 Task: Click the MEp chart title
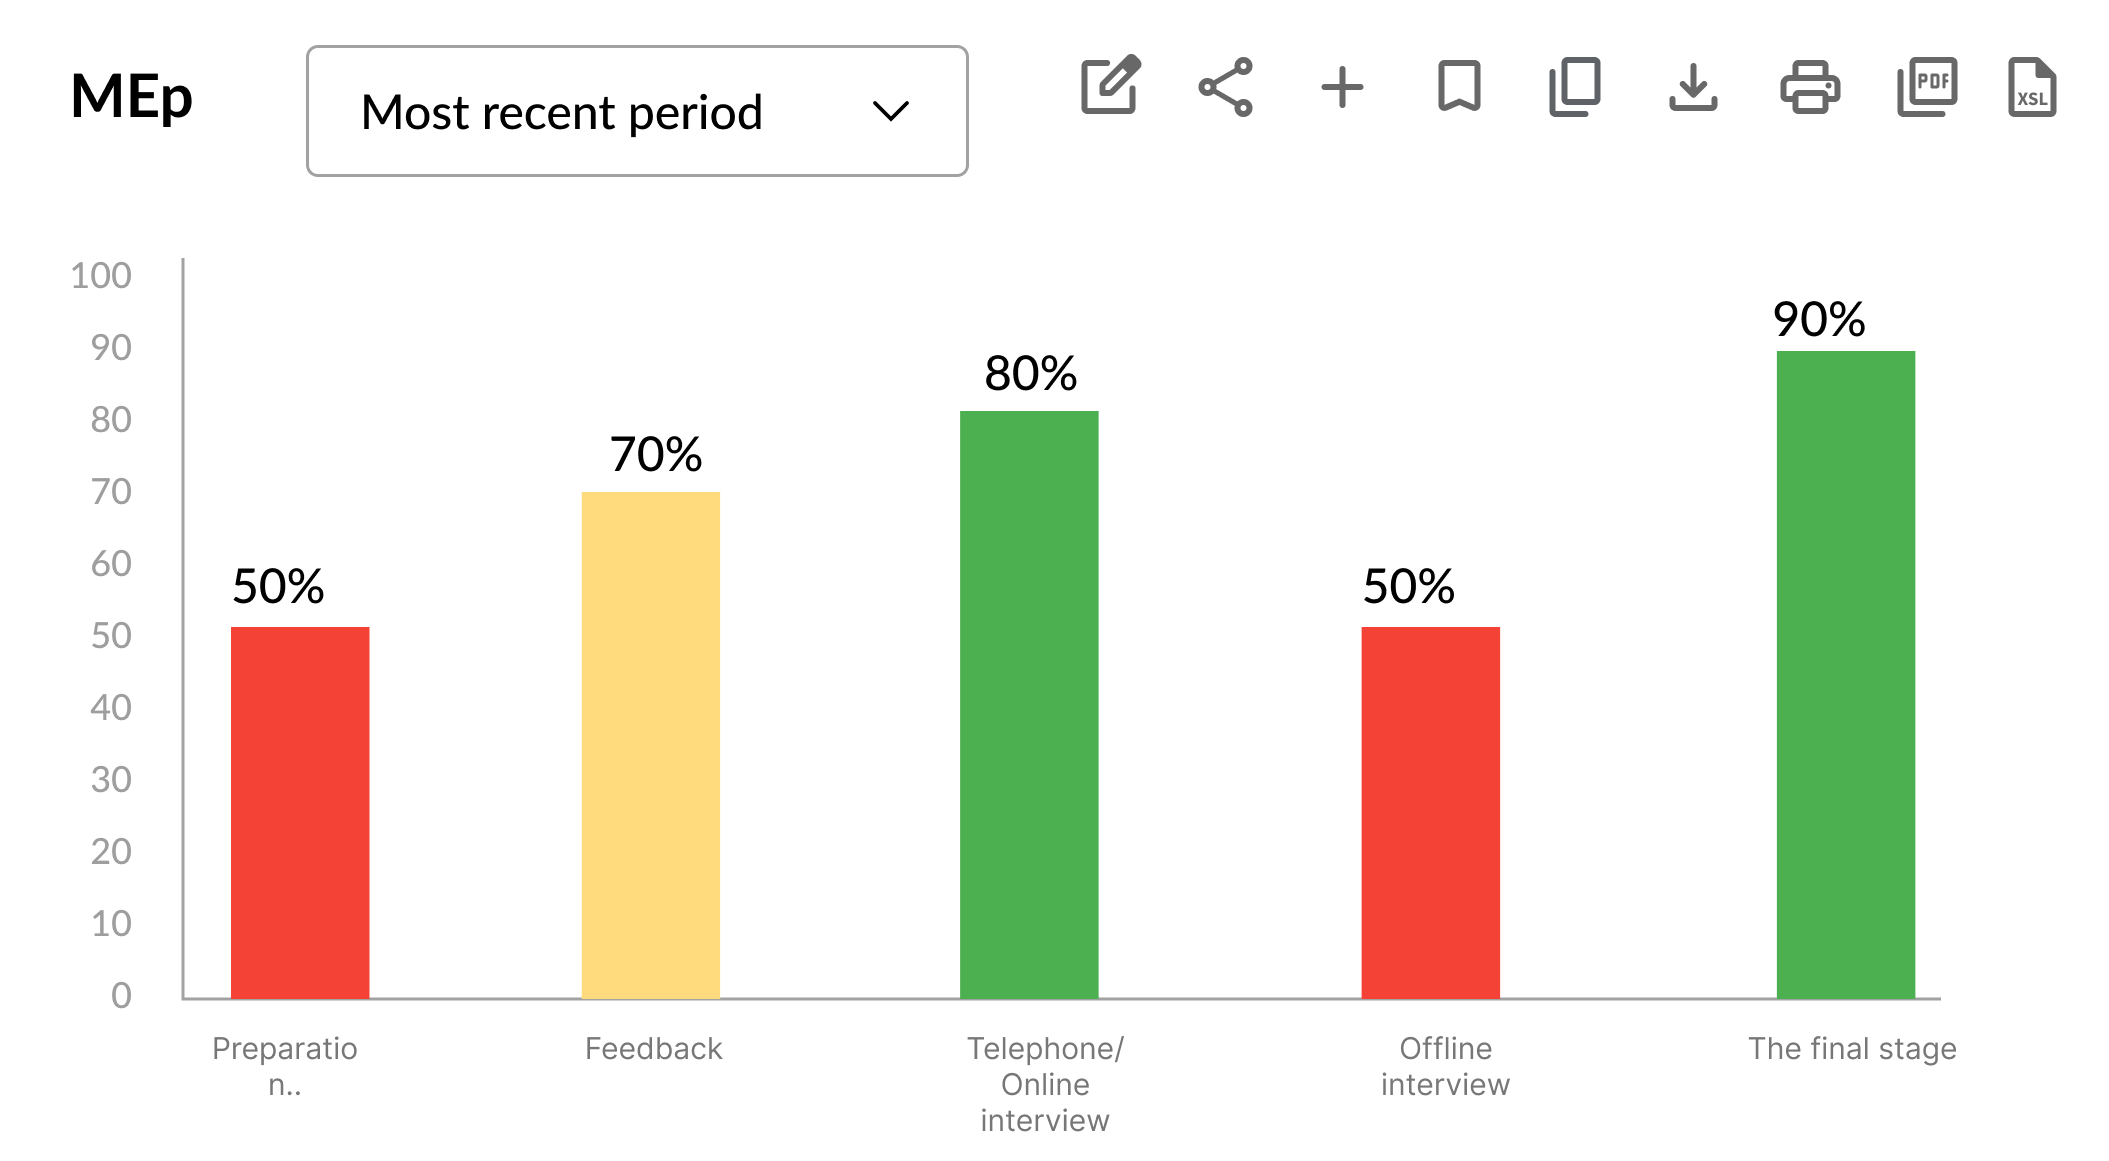(x=132, y=97)
